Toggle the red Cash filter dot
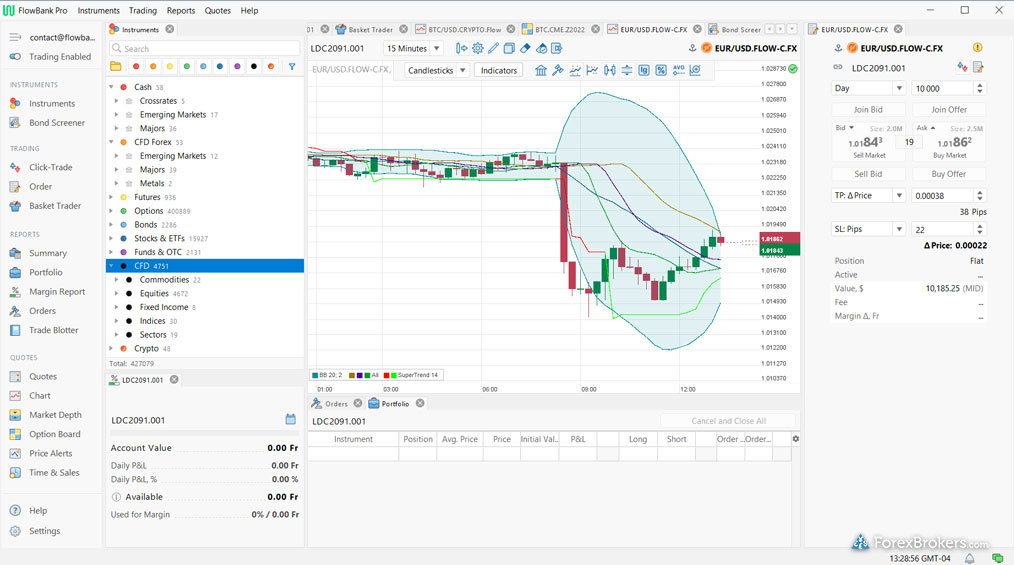 pyautogui.click(x=136, y=66)
